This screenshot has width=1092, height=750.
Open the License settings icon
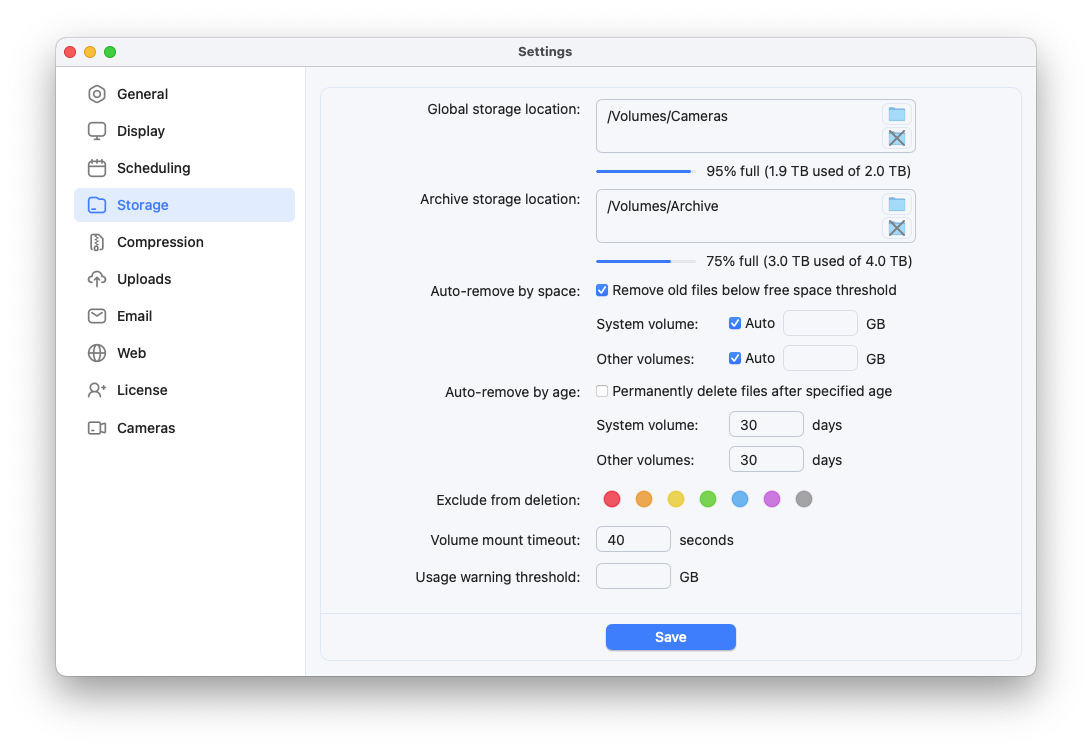tap(96, 390)
